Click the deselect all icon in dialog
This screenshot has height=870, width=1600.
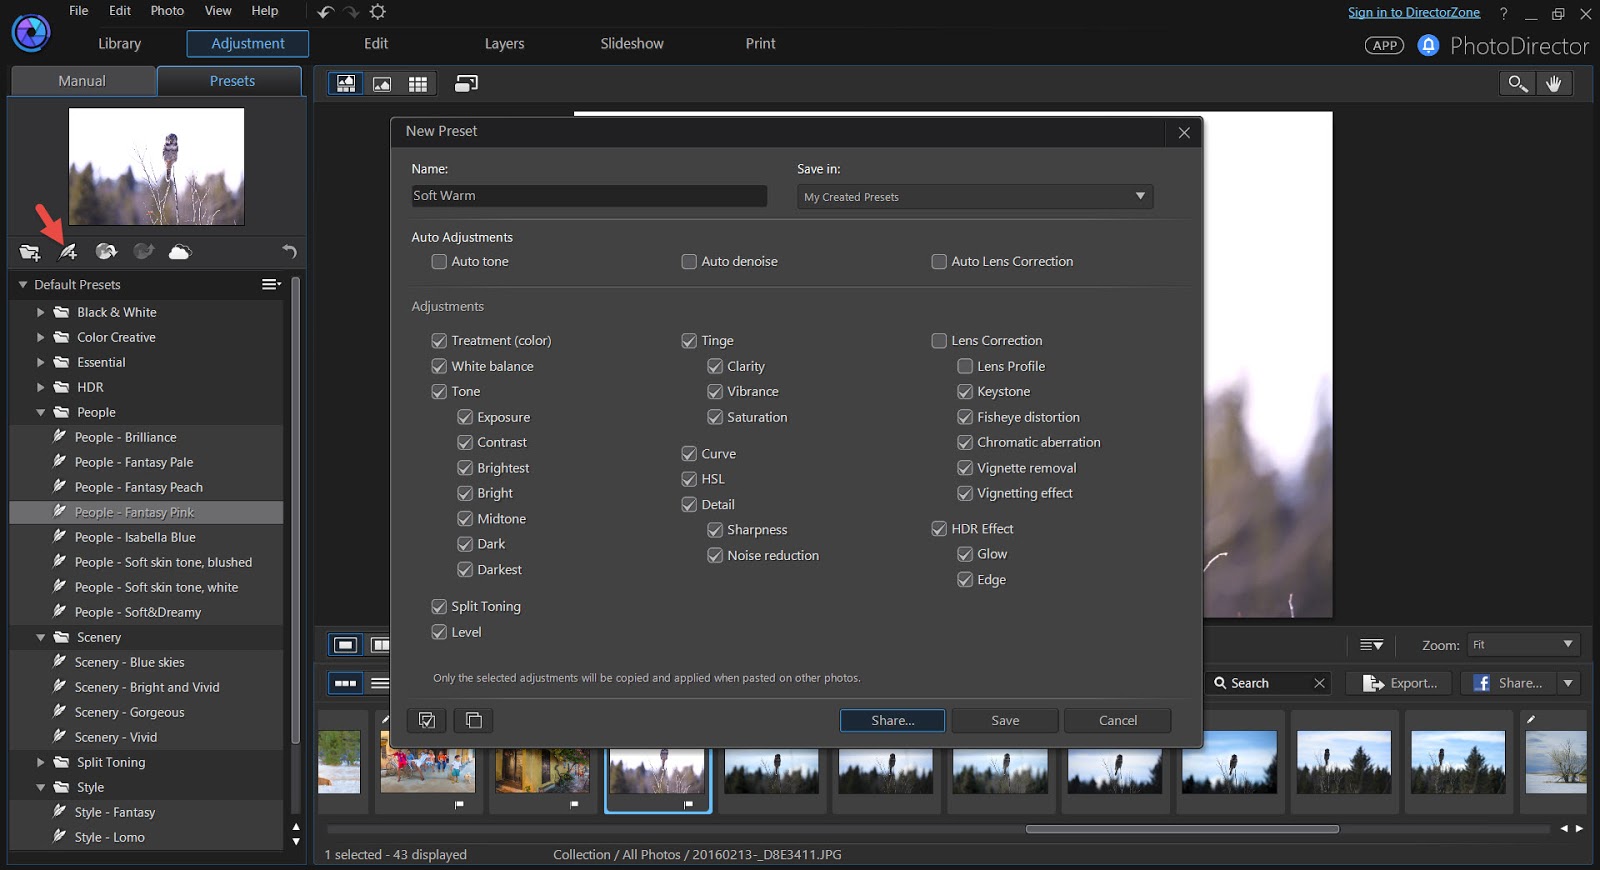pyautogui.click(x=474, y=720)
